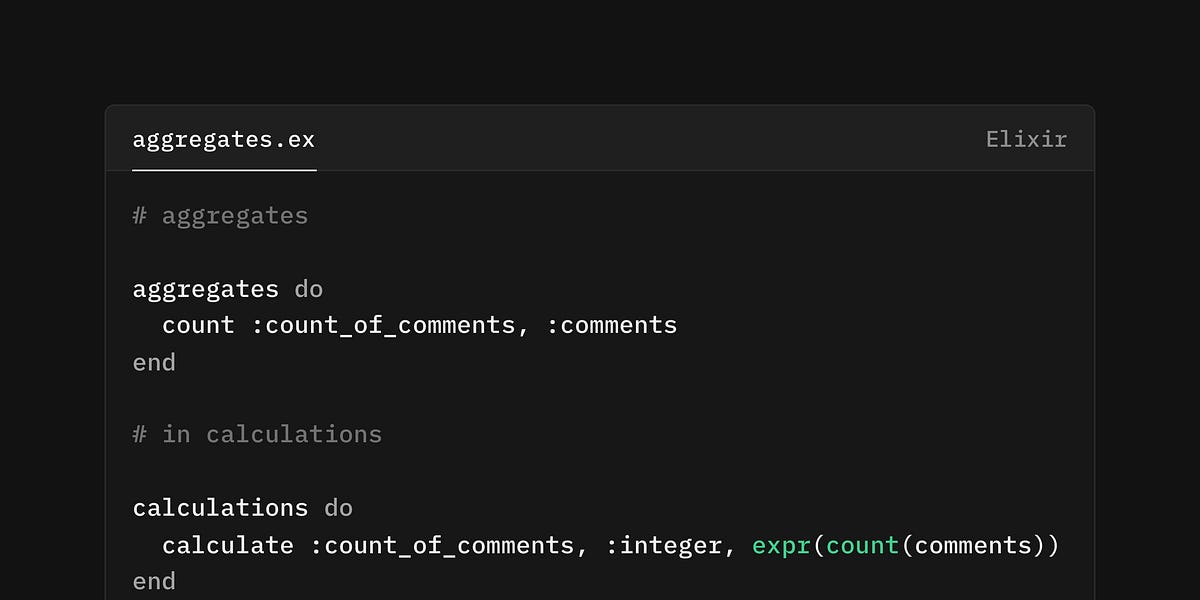Click the white "count" macro in aggregates block

tap(198, 326)
